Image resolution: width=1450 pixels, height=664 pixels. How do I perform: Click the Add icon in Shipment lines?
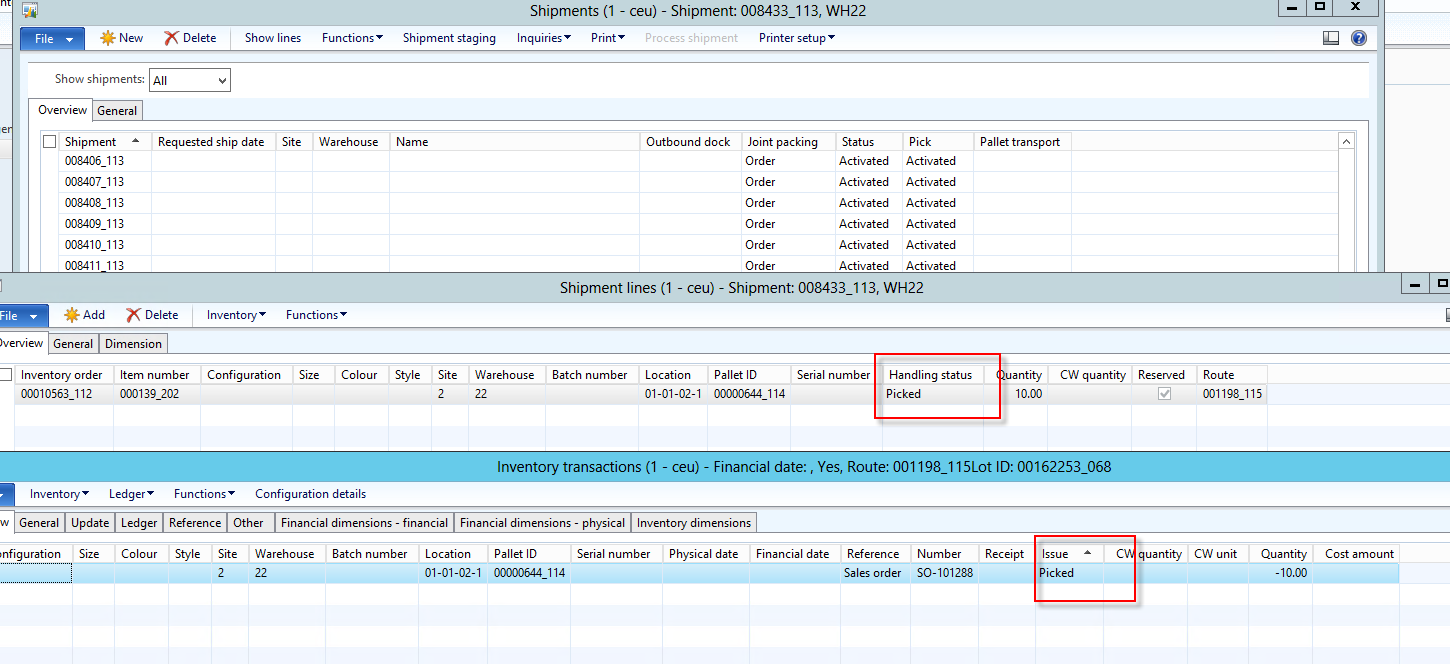pyautogui.click(x=71, y=315)
